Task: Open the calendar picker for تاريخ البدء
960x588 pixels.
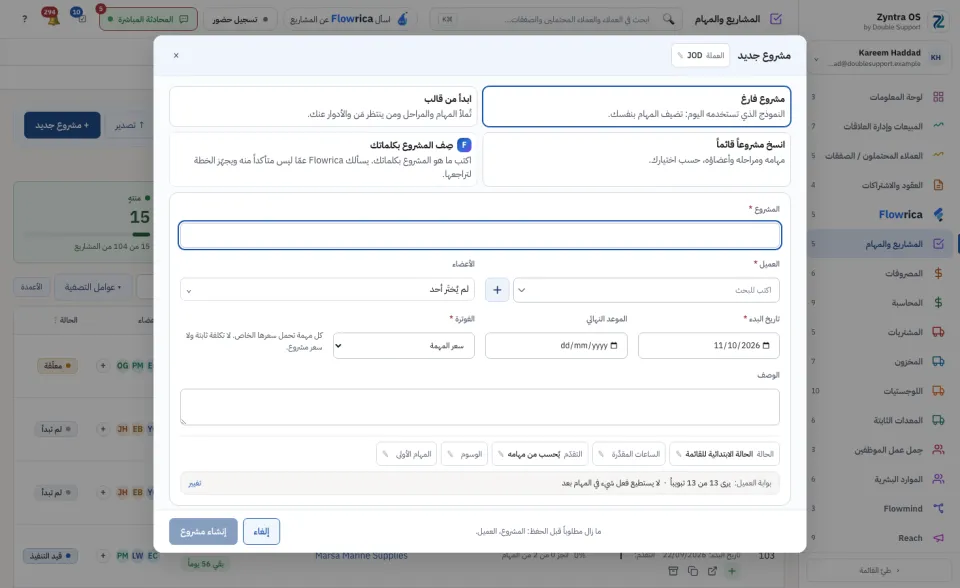Action: [765, 345]
